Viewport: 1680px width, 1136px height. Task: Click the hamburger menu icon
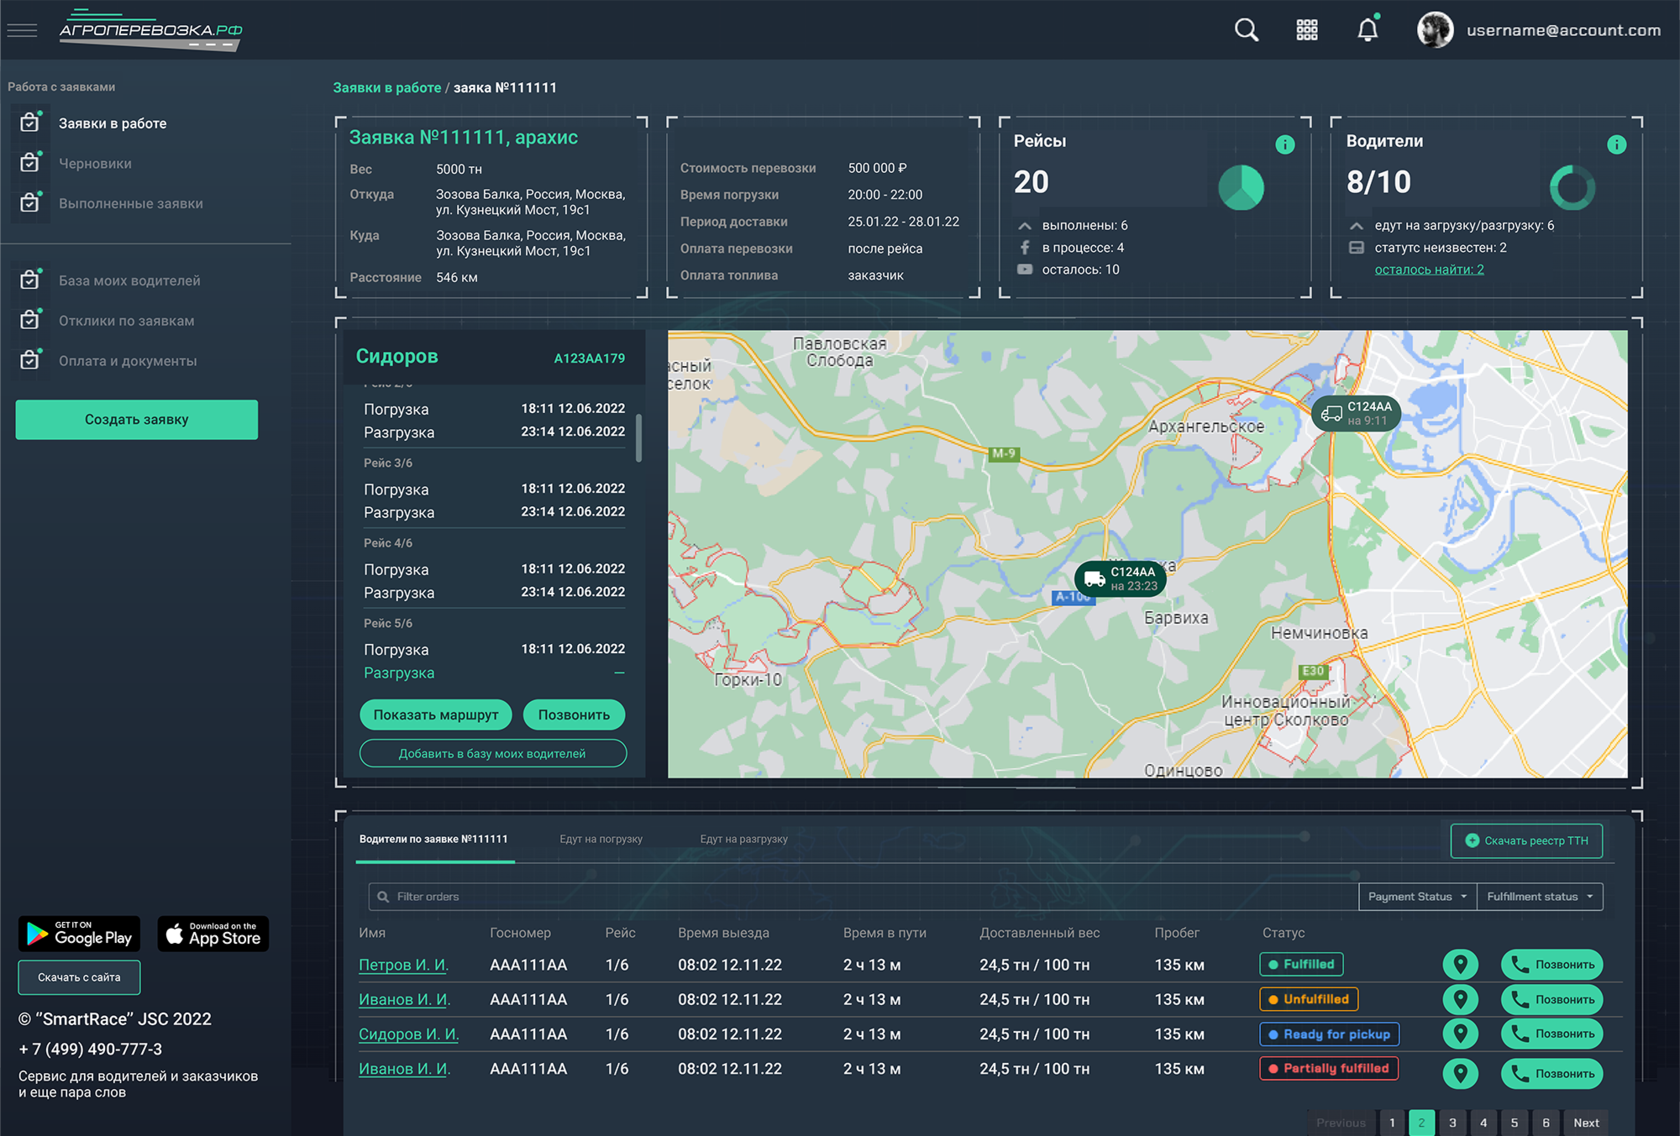click(x=22, y=30)
